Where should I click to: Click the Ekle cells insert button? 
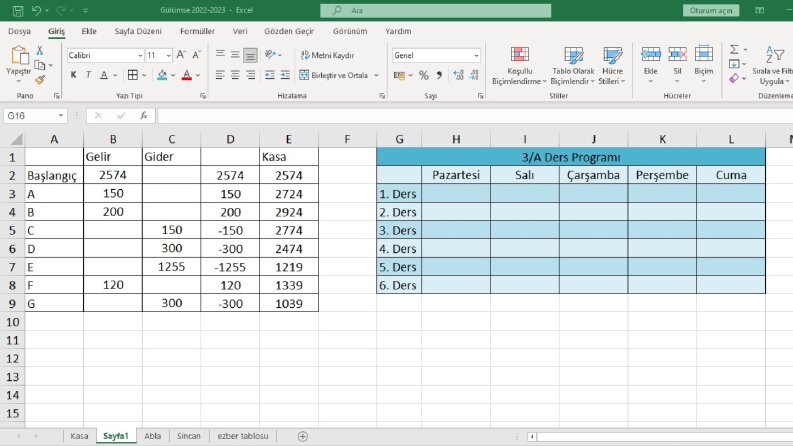650,65
